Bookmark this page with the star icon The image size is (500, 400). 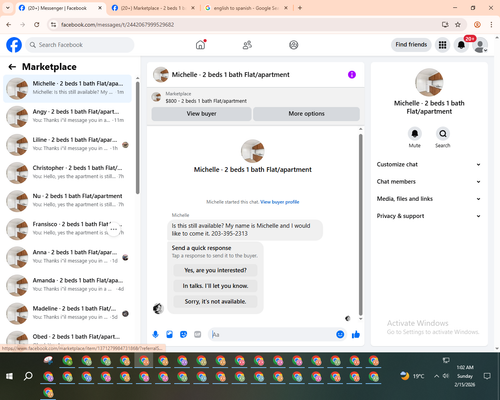click(458, 25)
